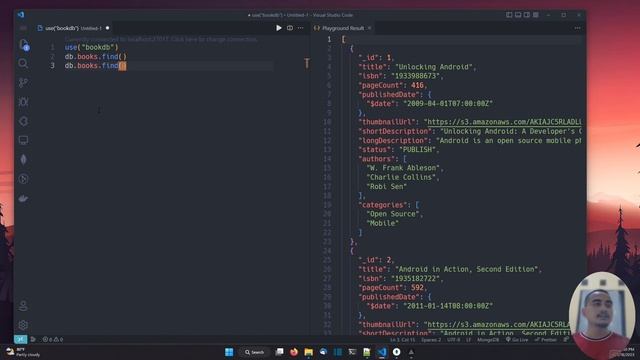Open the left editor's More Actions menu

301,28
